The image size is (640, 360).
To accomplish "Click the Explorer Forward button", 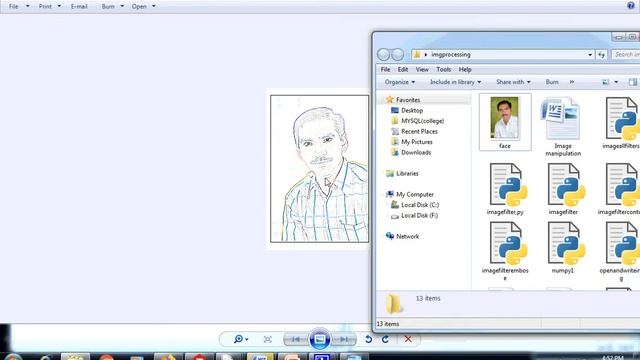I will (398, 54).
